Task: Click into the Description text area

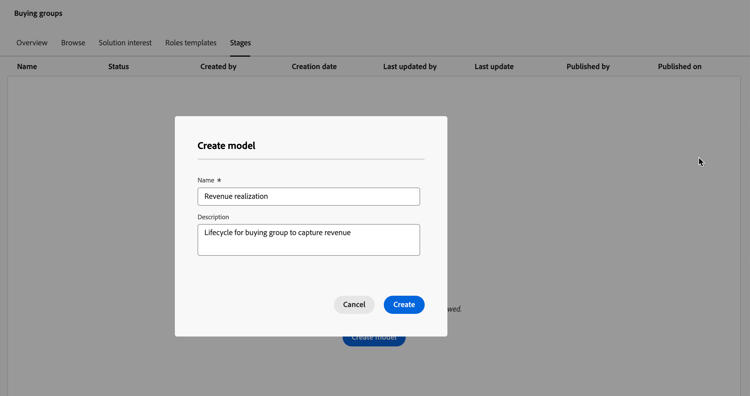Action: click(309, 240)
